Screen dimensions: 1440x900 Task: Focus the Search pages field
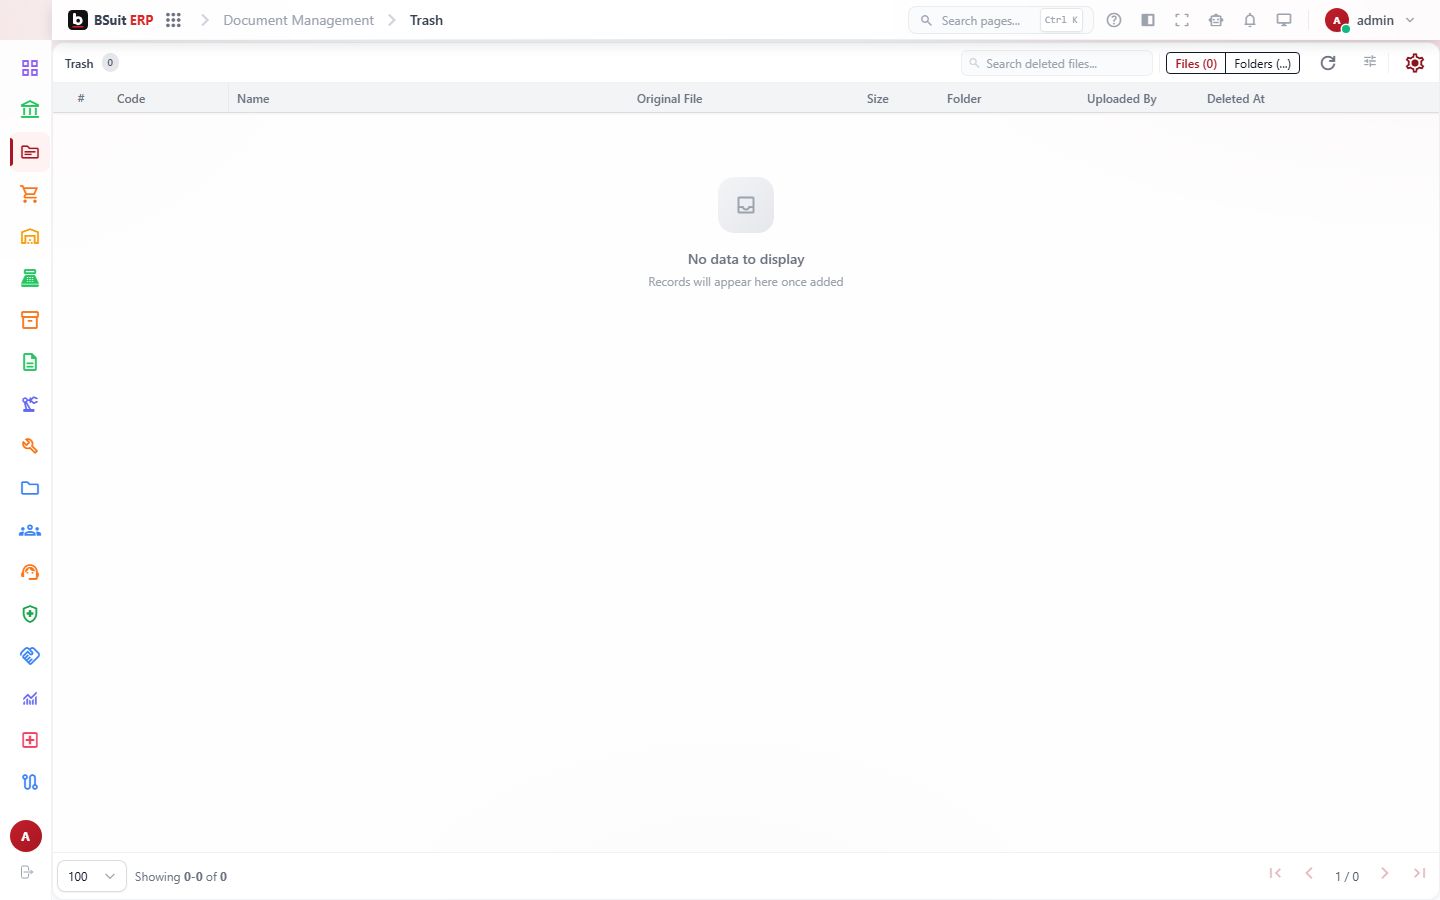pos(1000,20)
